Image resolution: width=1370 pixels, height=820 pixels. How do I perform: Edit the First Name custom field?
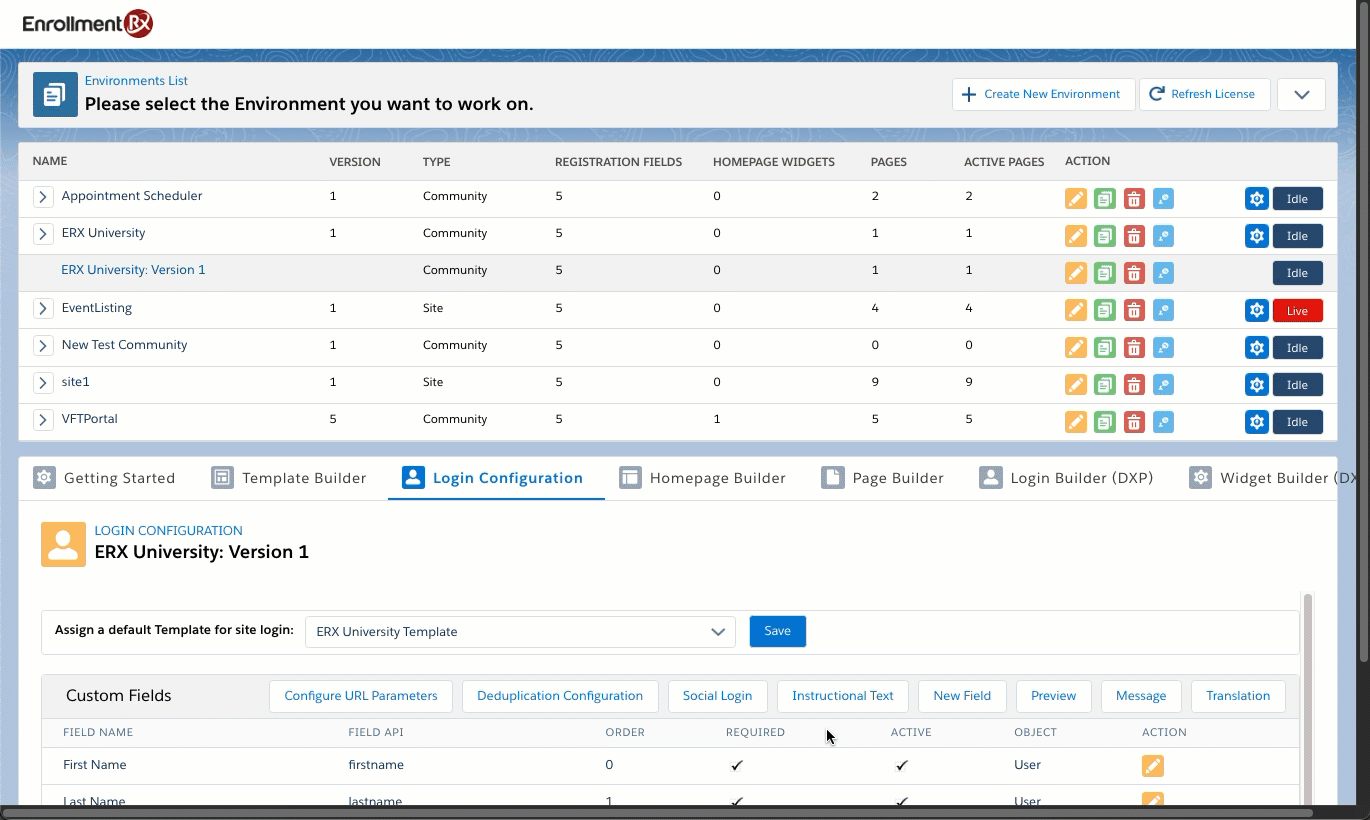point(1152,766)
